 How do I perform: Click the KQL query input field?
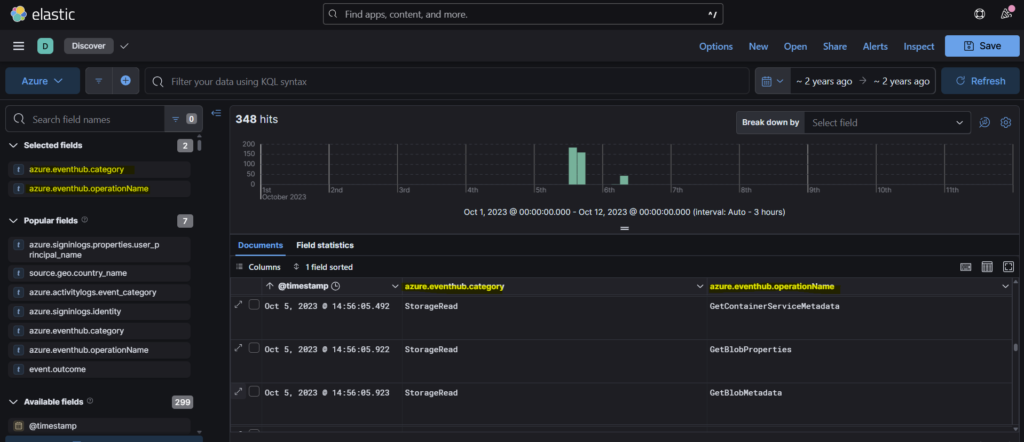click(x=450, y=81)
